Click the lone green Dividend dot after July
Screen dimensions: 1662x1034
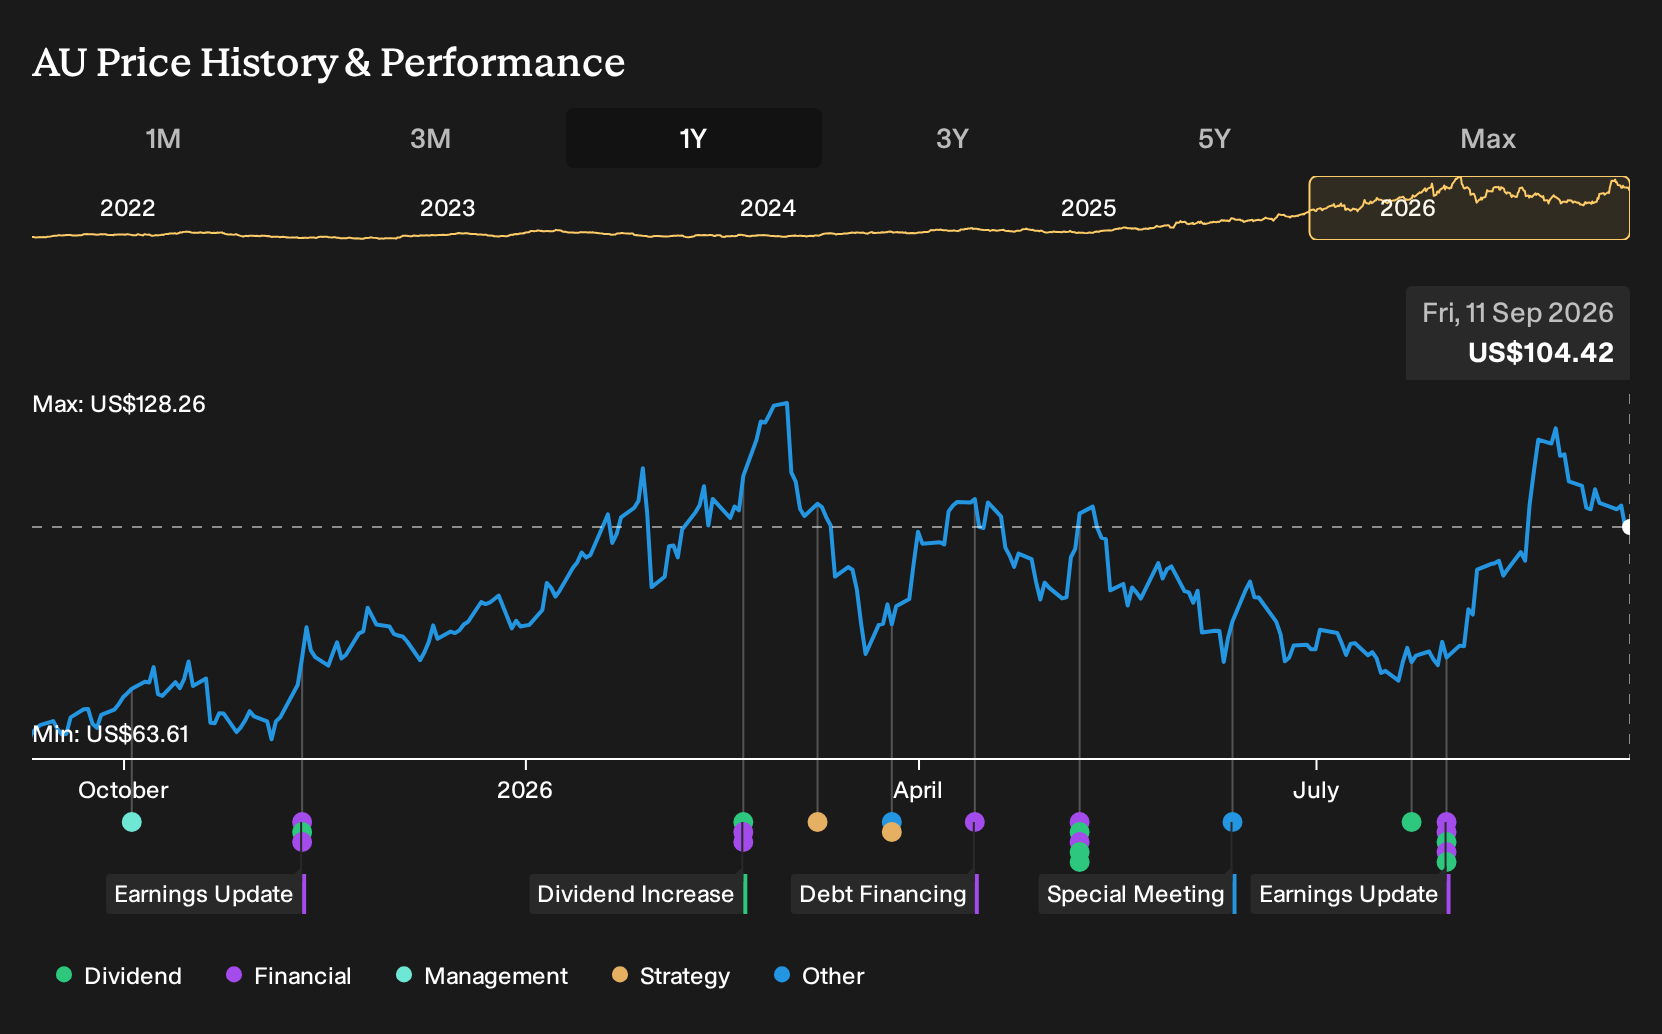(x=1411, y=822)
